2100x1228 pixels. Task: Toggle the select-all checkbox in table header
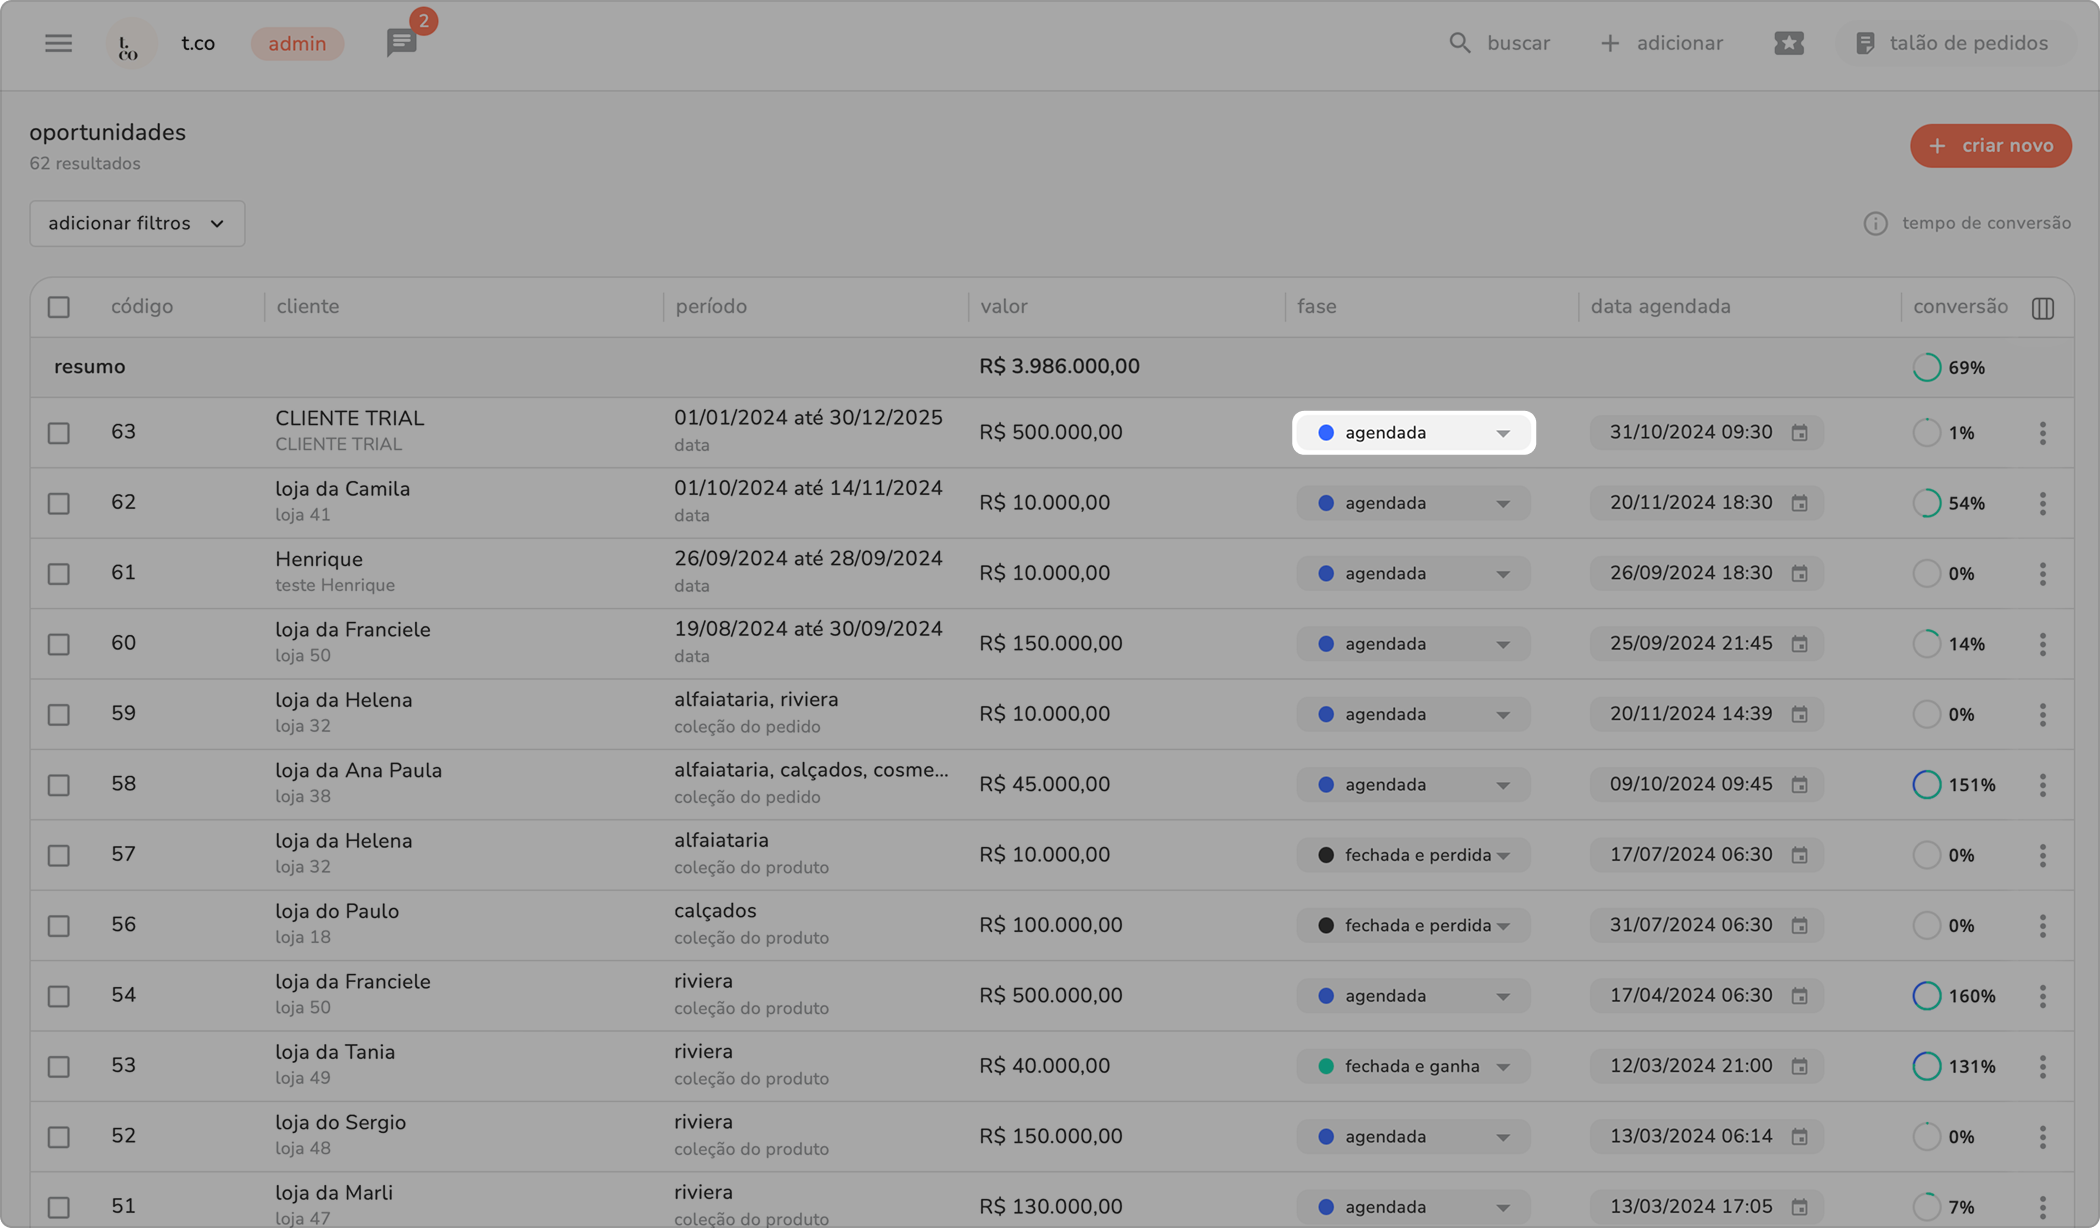coord(59,307)
